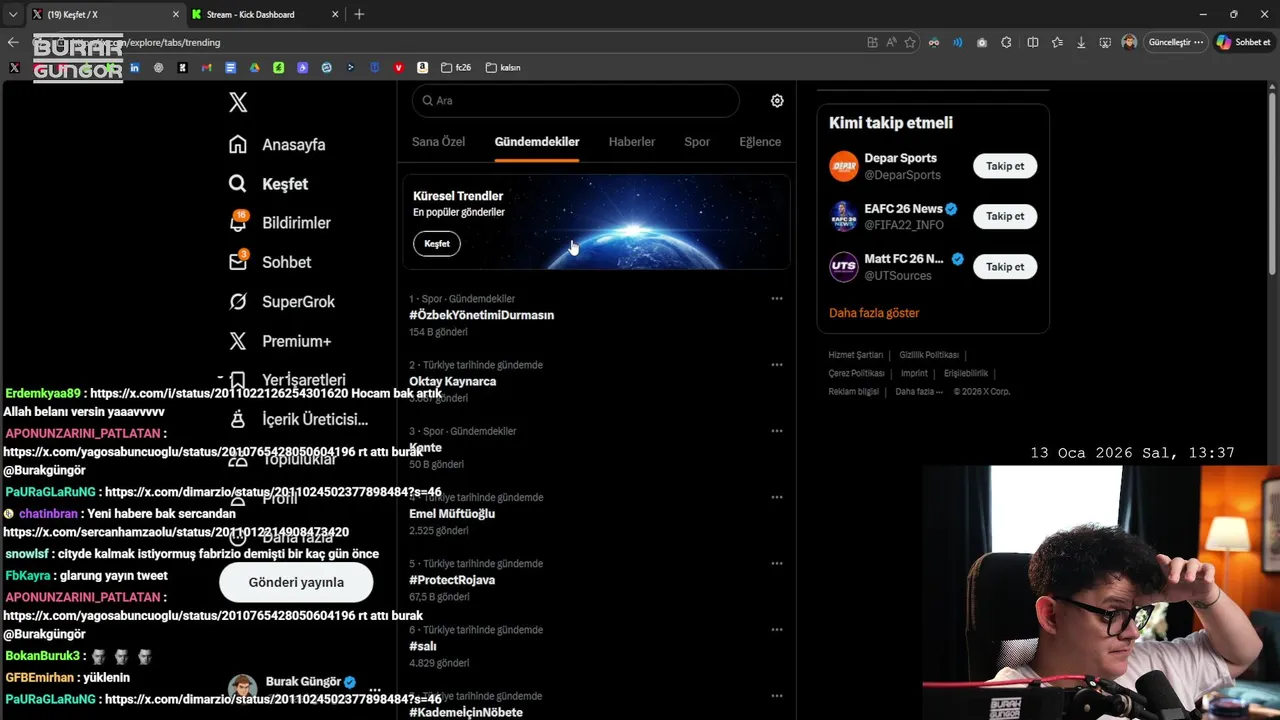Open the #ProtectRojava trend
The width and height of the screenshot is (1280, 720).
pyautogui.click(x=452, y=580)
